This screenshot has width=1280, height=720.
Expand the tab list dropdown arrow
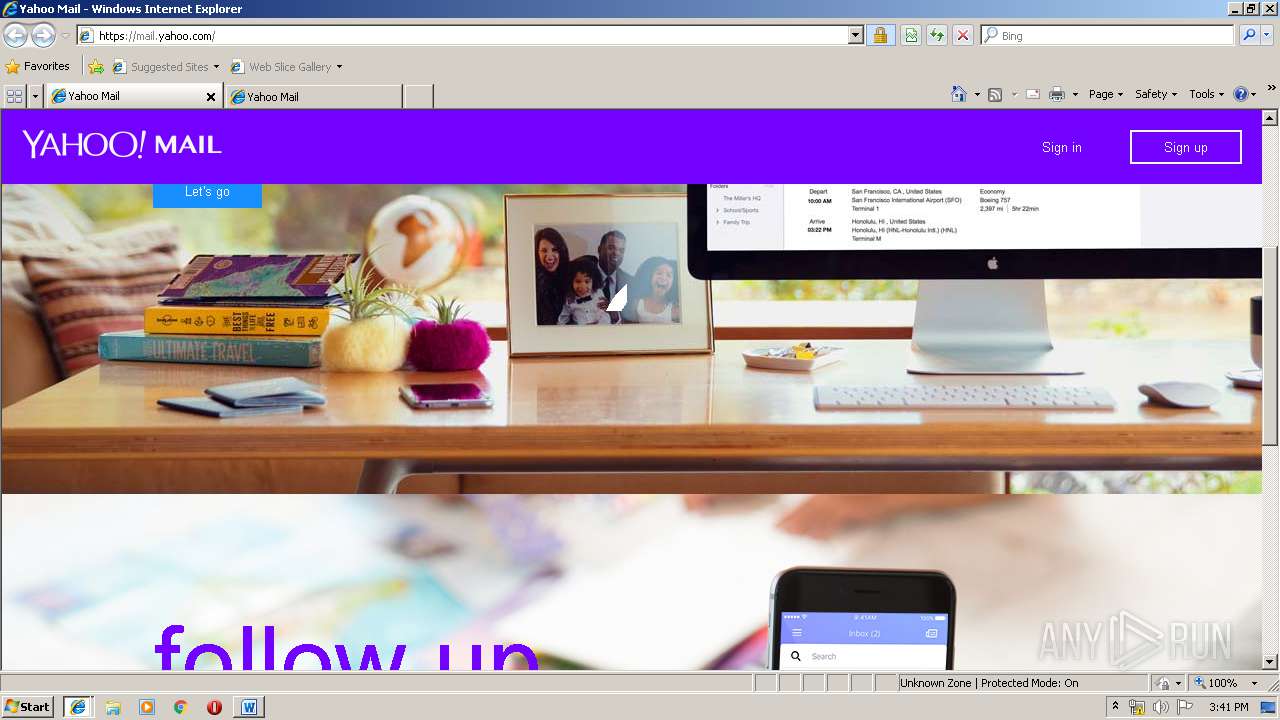coord(35,96)
